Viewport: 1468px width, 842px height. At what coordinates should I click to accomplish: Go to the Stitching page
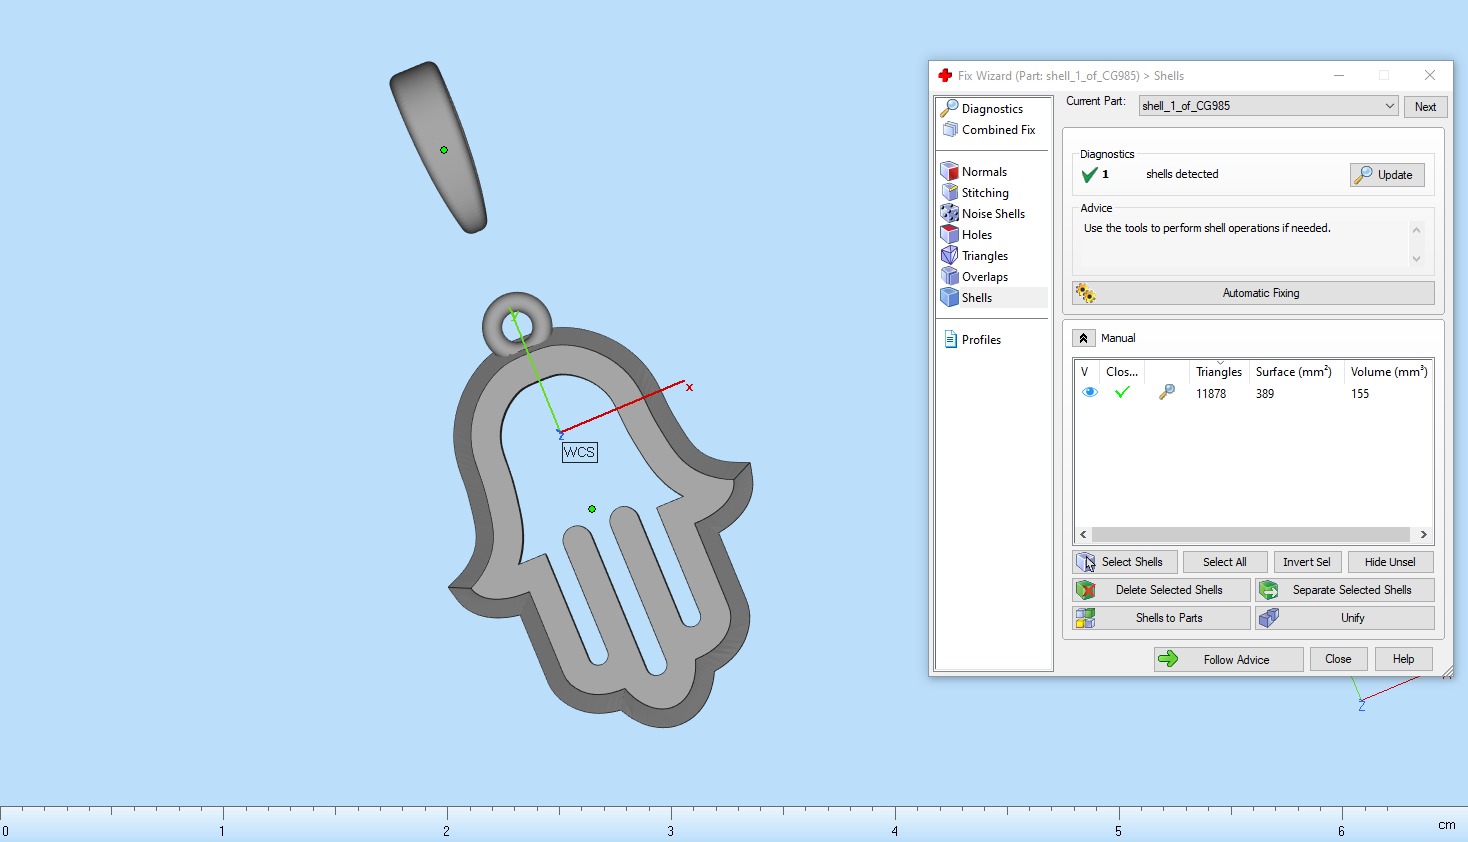coord(985,193)
